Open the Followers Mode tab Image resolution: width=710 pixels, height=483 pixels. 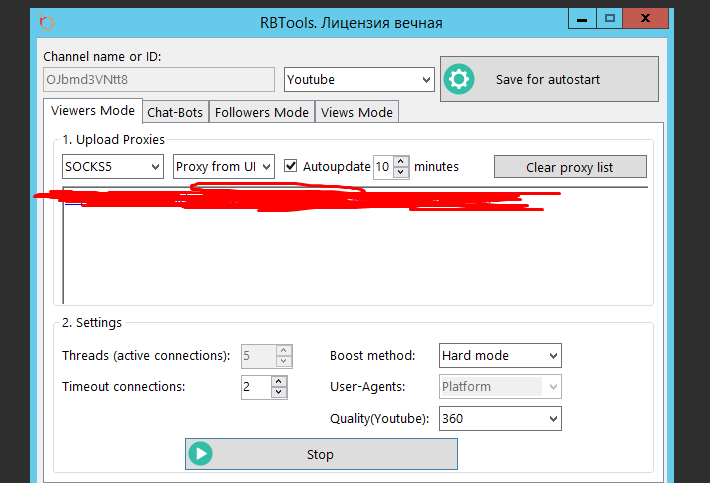click(x=262, y=112)
